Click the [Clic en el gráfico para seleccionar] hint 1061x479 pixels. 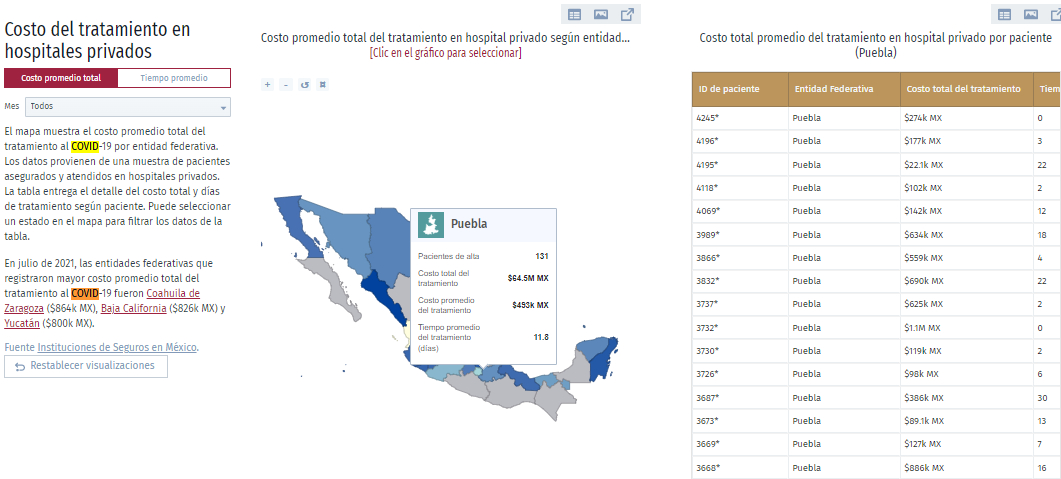click(x=445, y=52)
